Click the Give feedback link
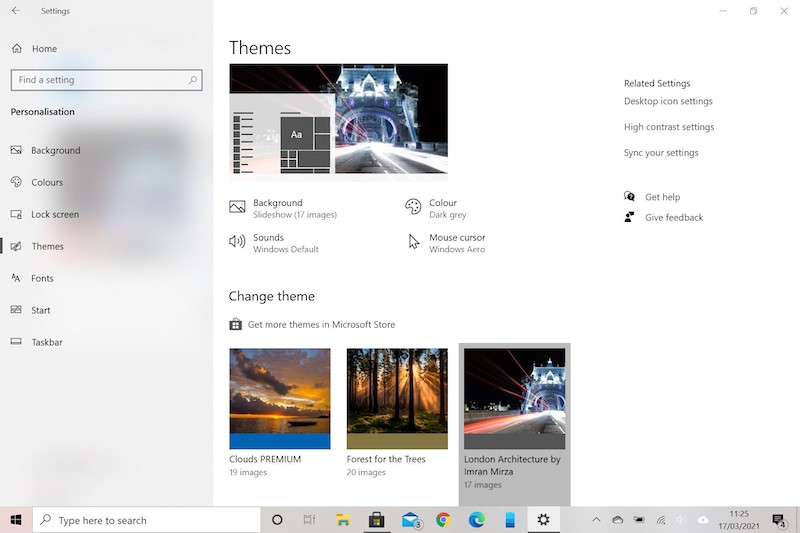The width and height of the screenshot is (800, 533). [x=674, y=217]
